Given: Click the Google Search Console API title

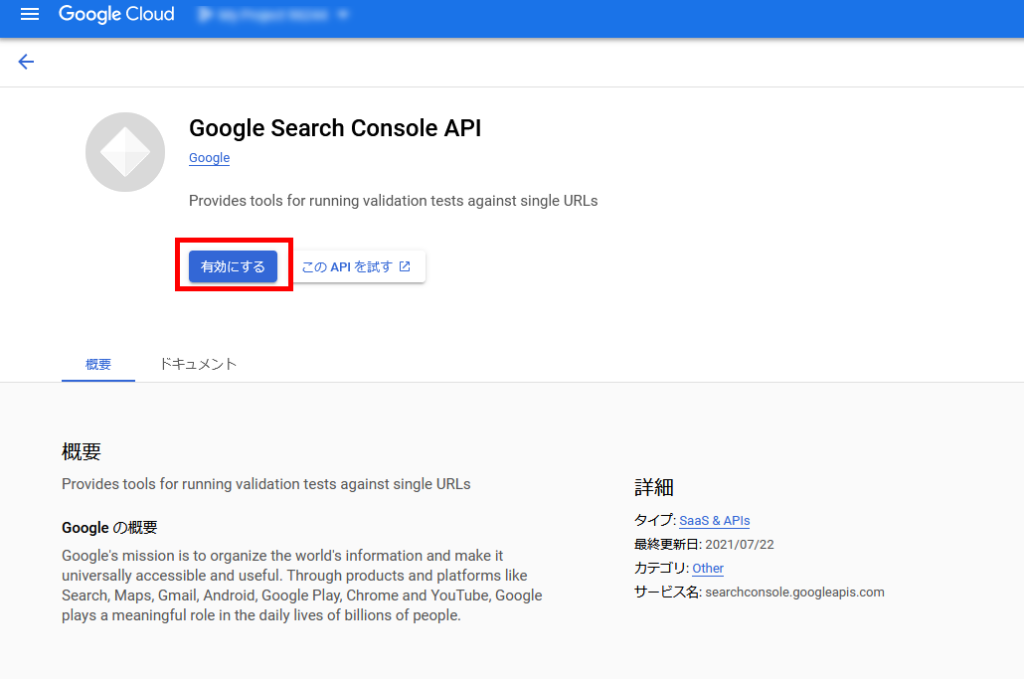Looking at the screenshot, I should click(x=335, y=128).
